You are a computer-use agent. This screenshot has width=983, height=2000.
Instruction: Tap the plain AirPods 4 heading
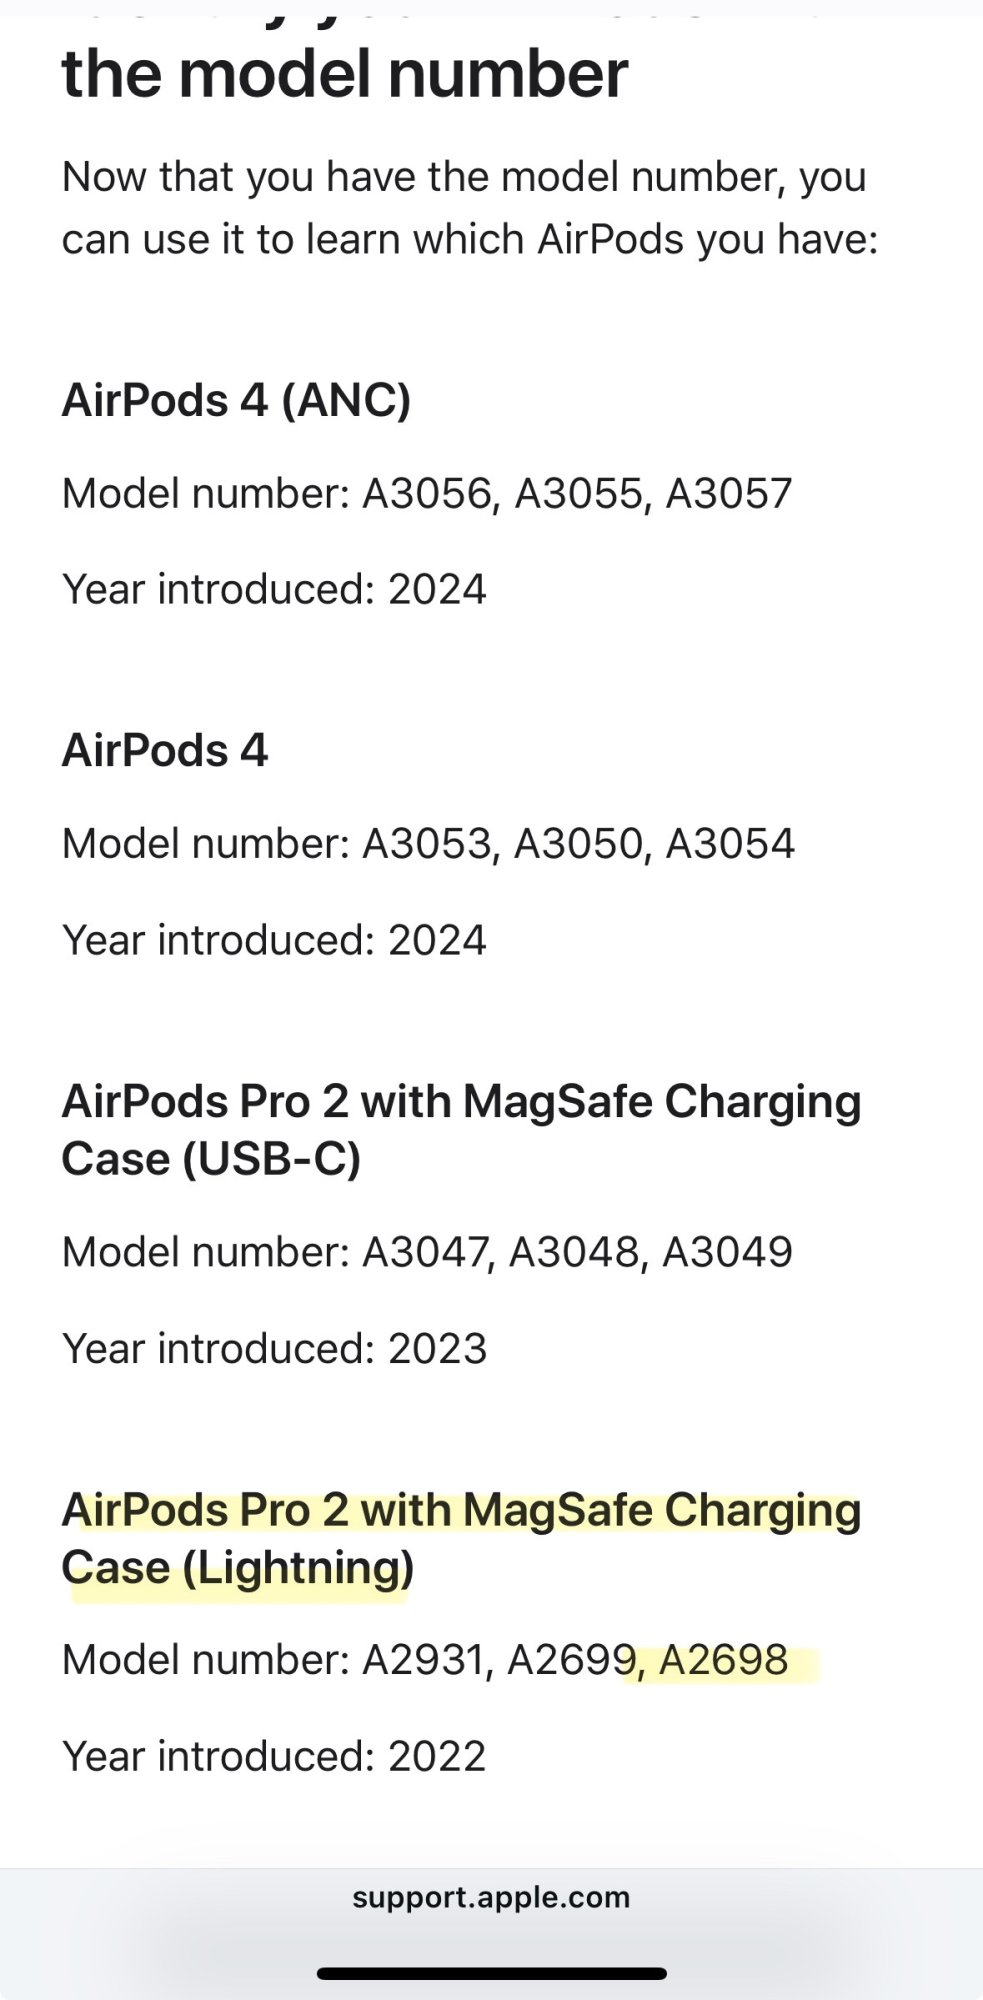click(x=165, y=750)
